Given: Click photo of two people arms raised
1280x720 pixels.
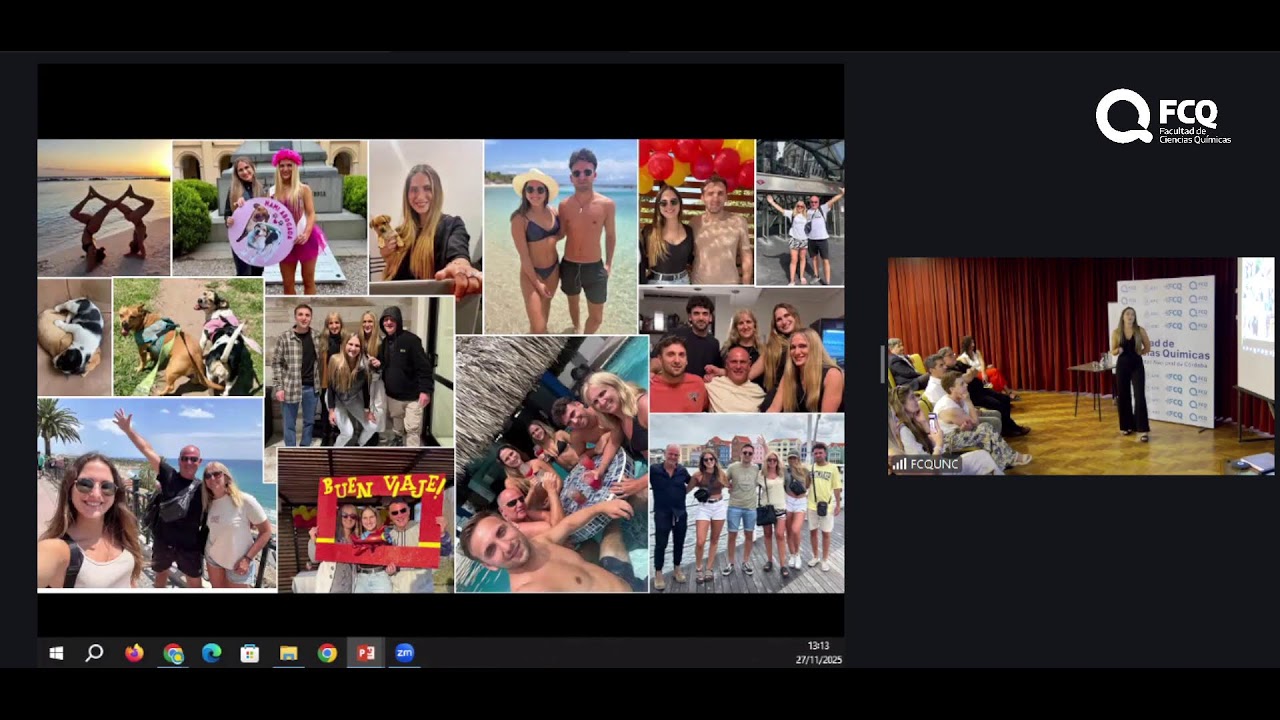Looking at the screenshot, I should click(x=800, y=212).
